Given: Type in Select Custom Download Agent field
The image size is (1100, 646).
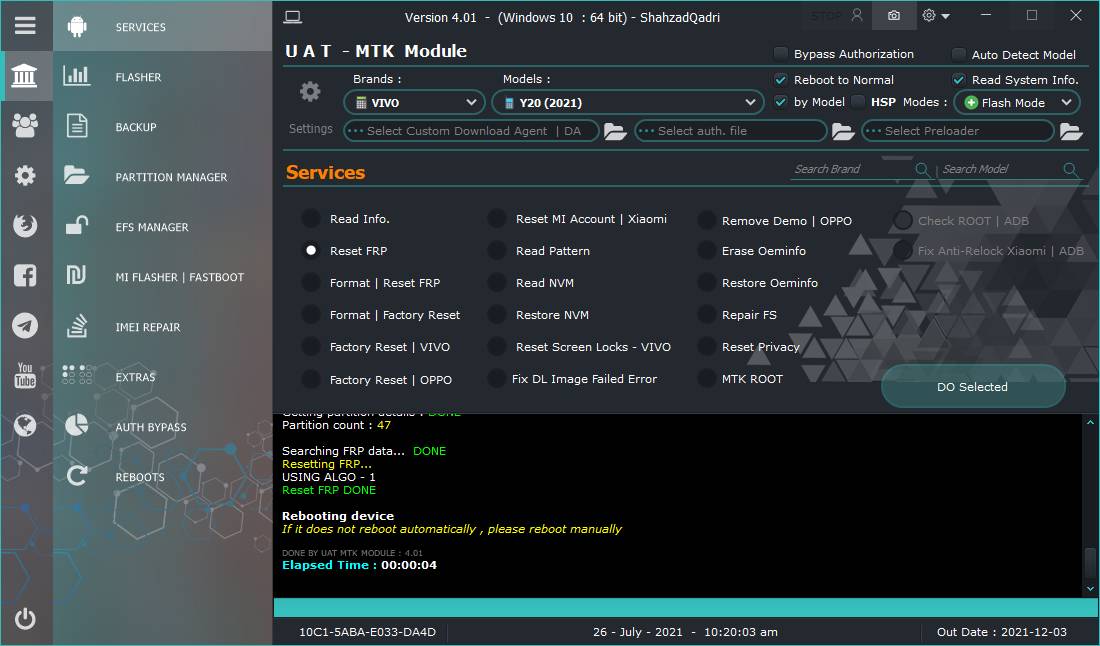Looking at the screenshot, I should (x=471, y=131).
